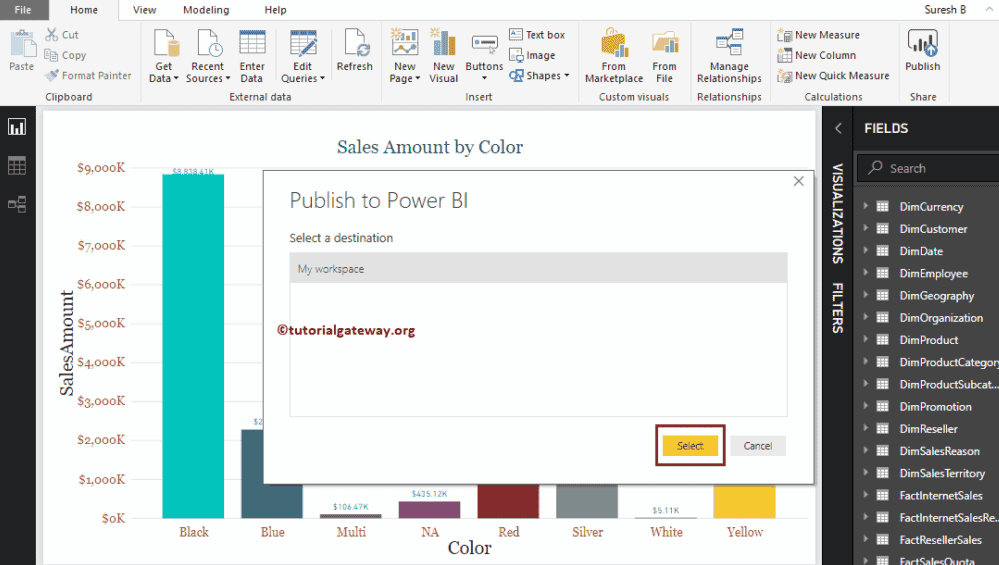Viewport: 999px width, 565px height.
Task: Import visual From Marketplace
Action: (x=614, y=57)
